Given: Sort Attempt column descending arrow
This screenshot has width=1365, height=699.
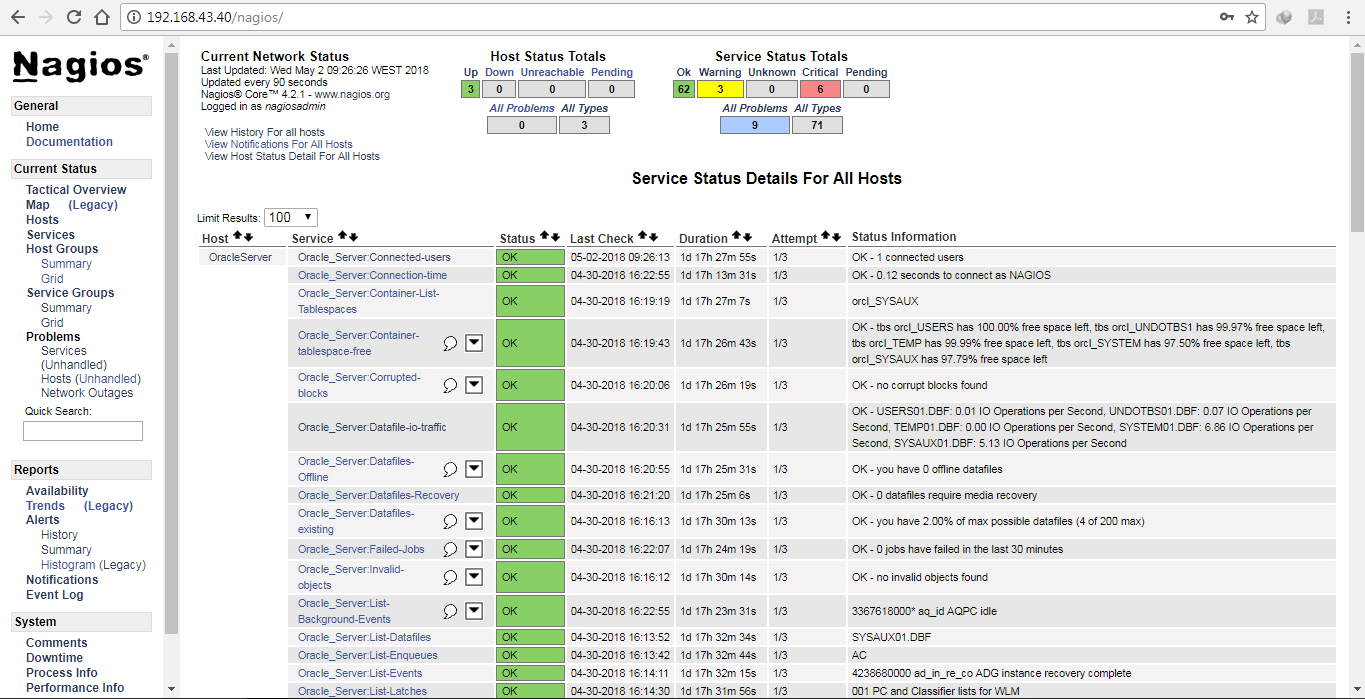Looking at the screenshot, I should (x=836, y=236).
